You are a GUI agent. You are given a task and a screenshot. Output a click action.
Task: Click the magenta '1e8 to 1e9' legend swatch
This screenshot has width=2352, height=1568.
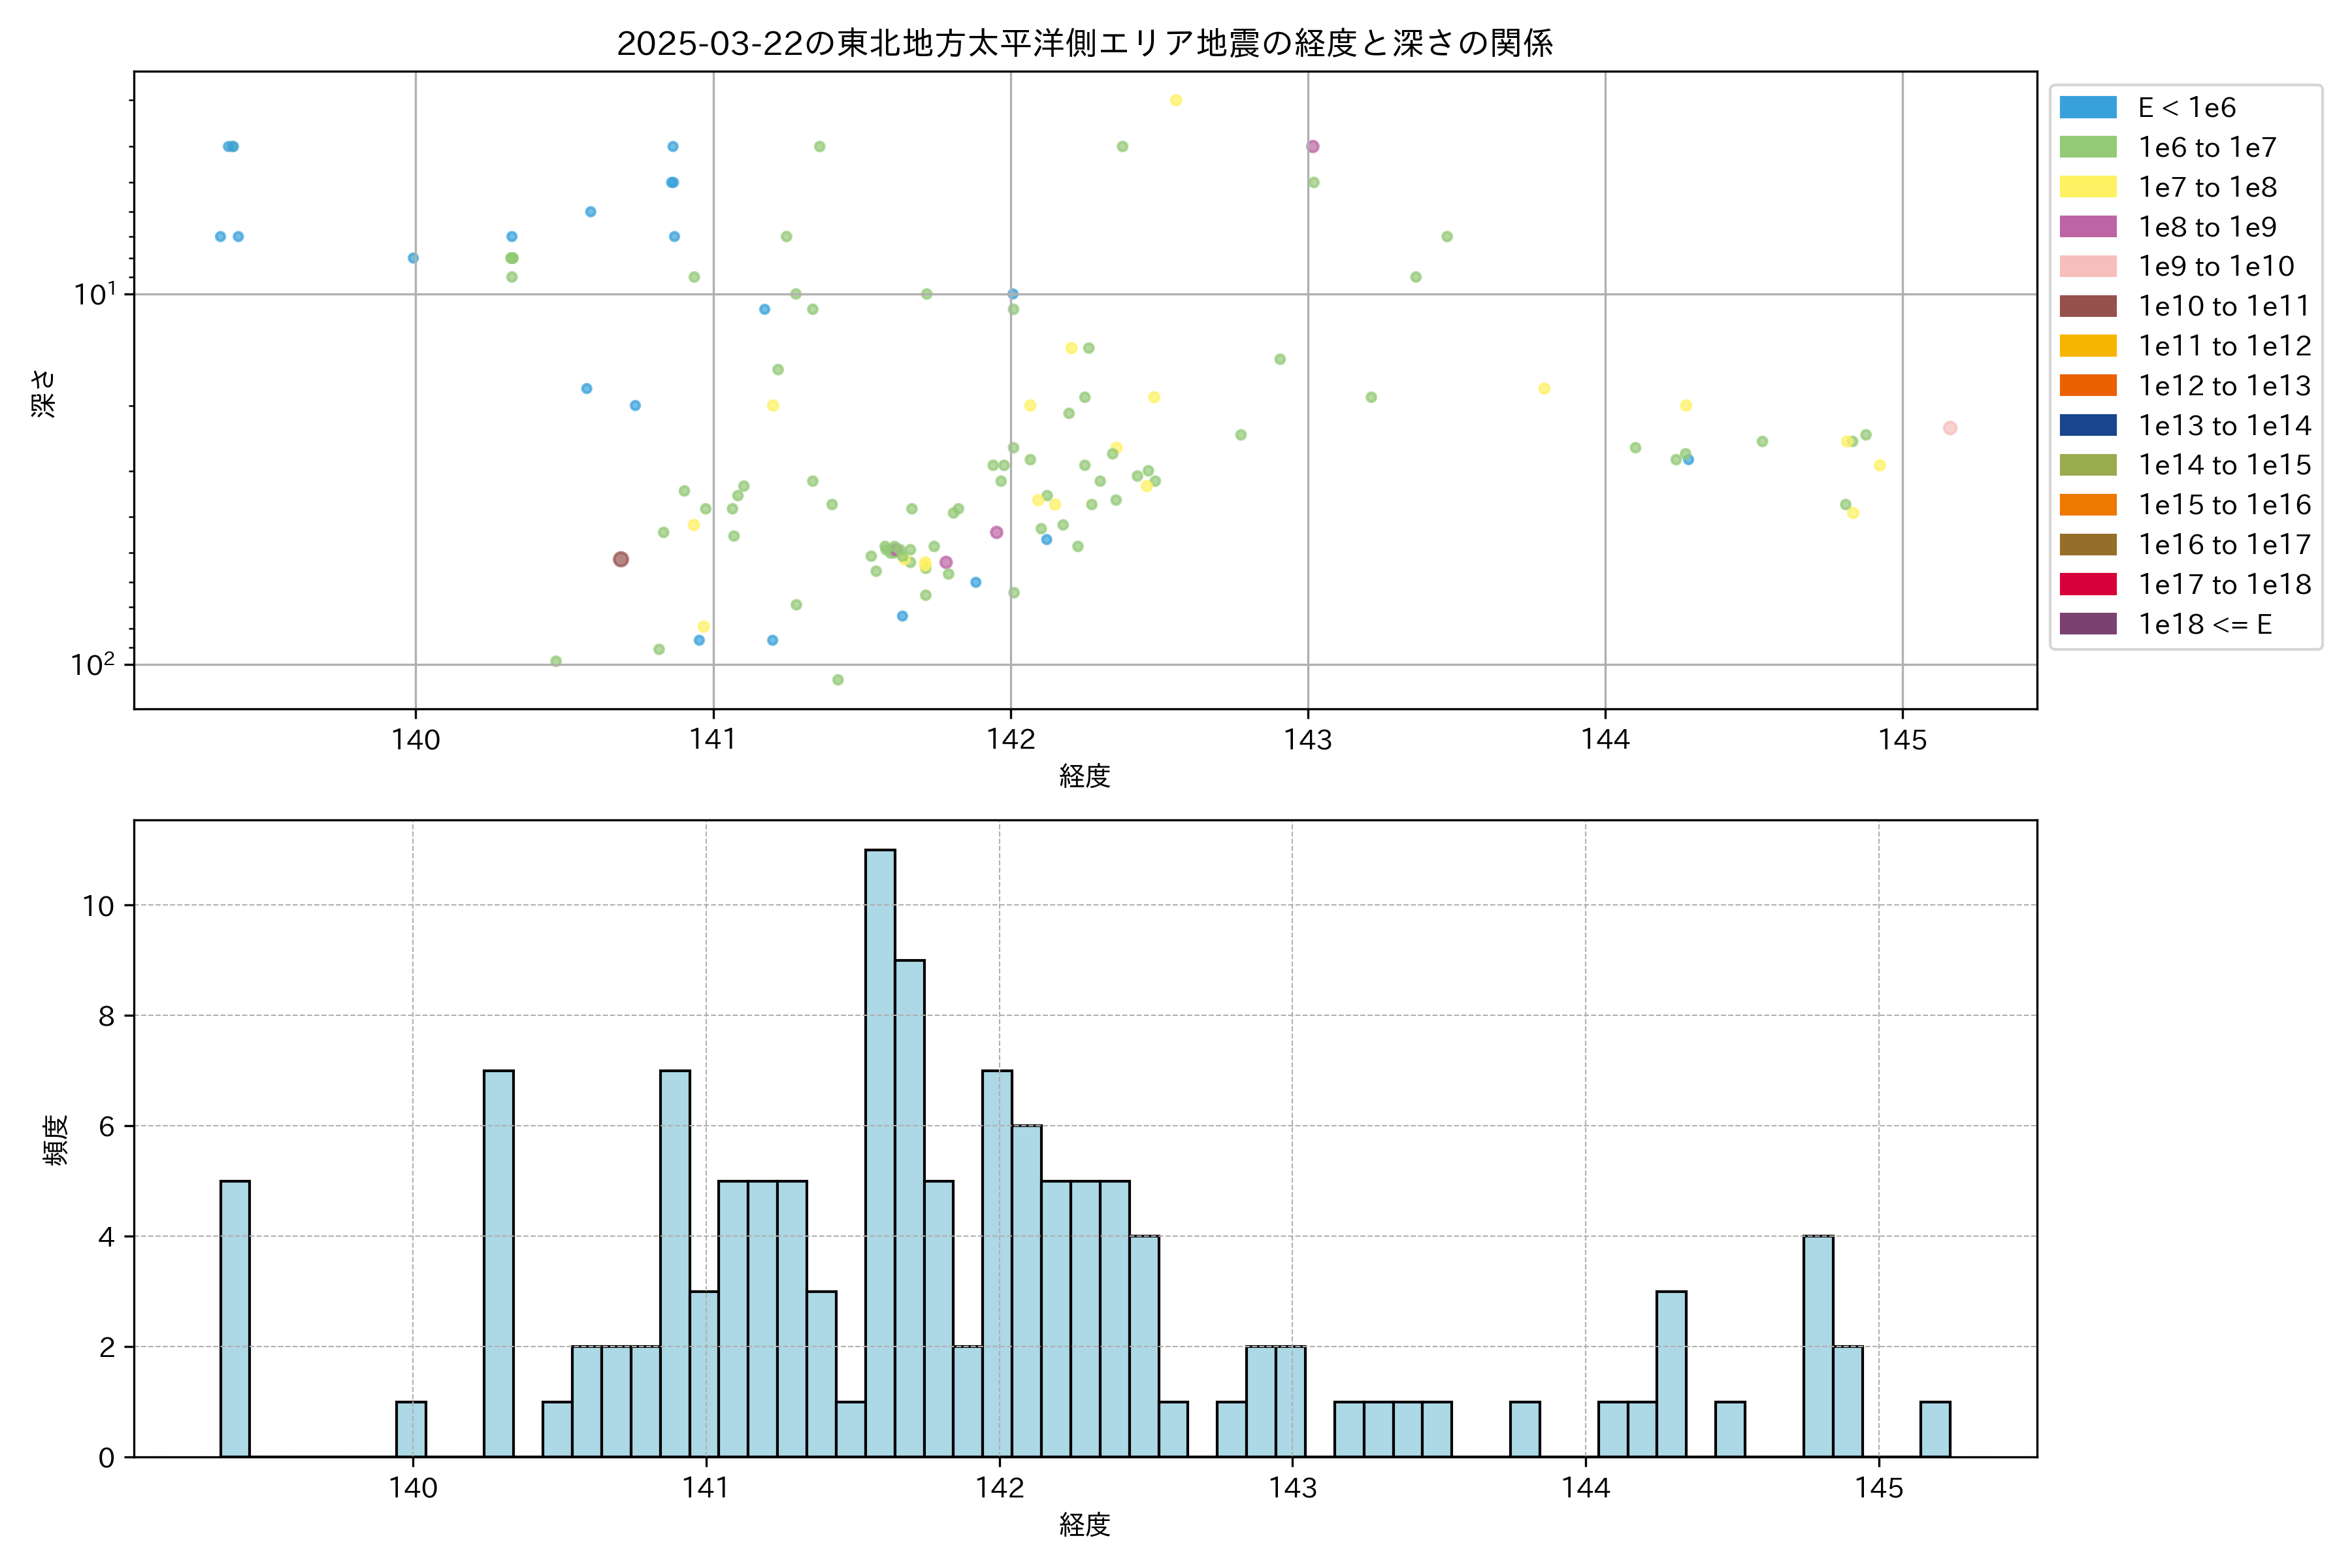[2087, 227]
